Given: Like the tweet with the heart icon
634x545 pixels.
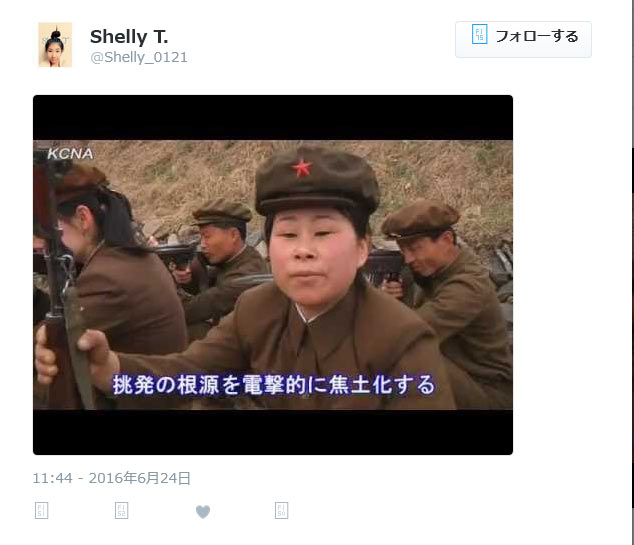Looking at the screenshot, I should 203,511.
